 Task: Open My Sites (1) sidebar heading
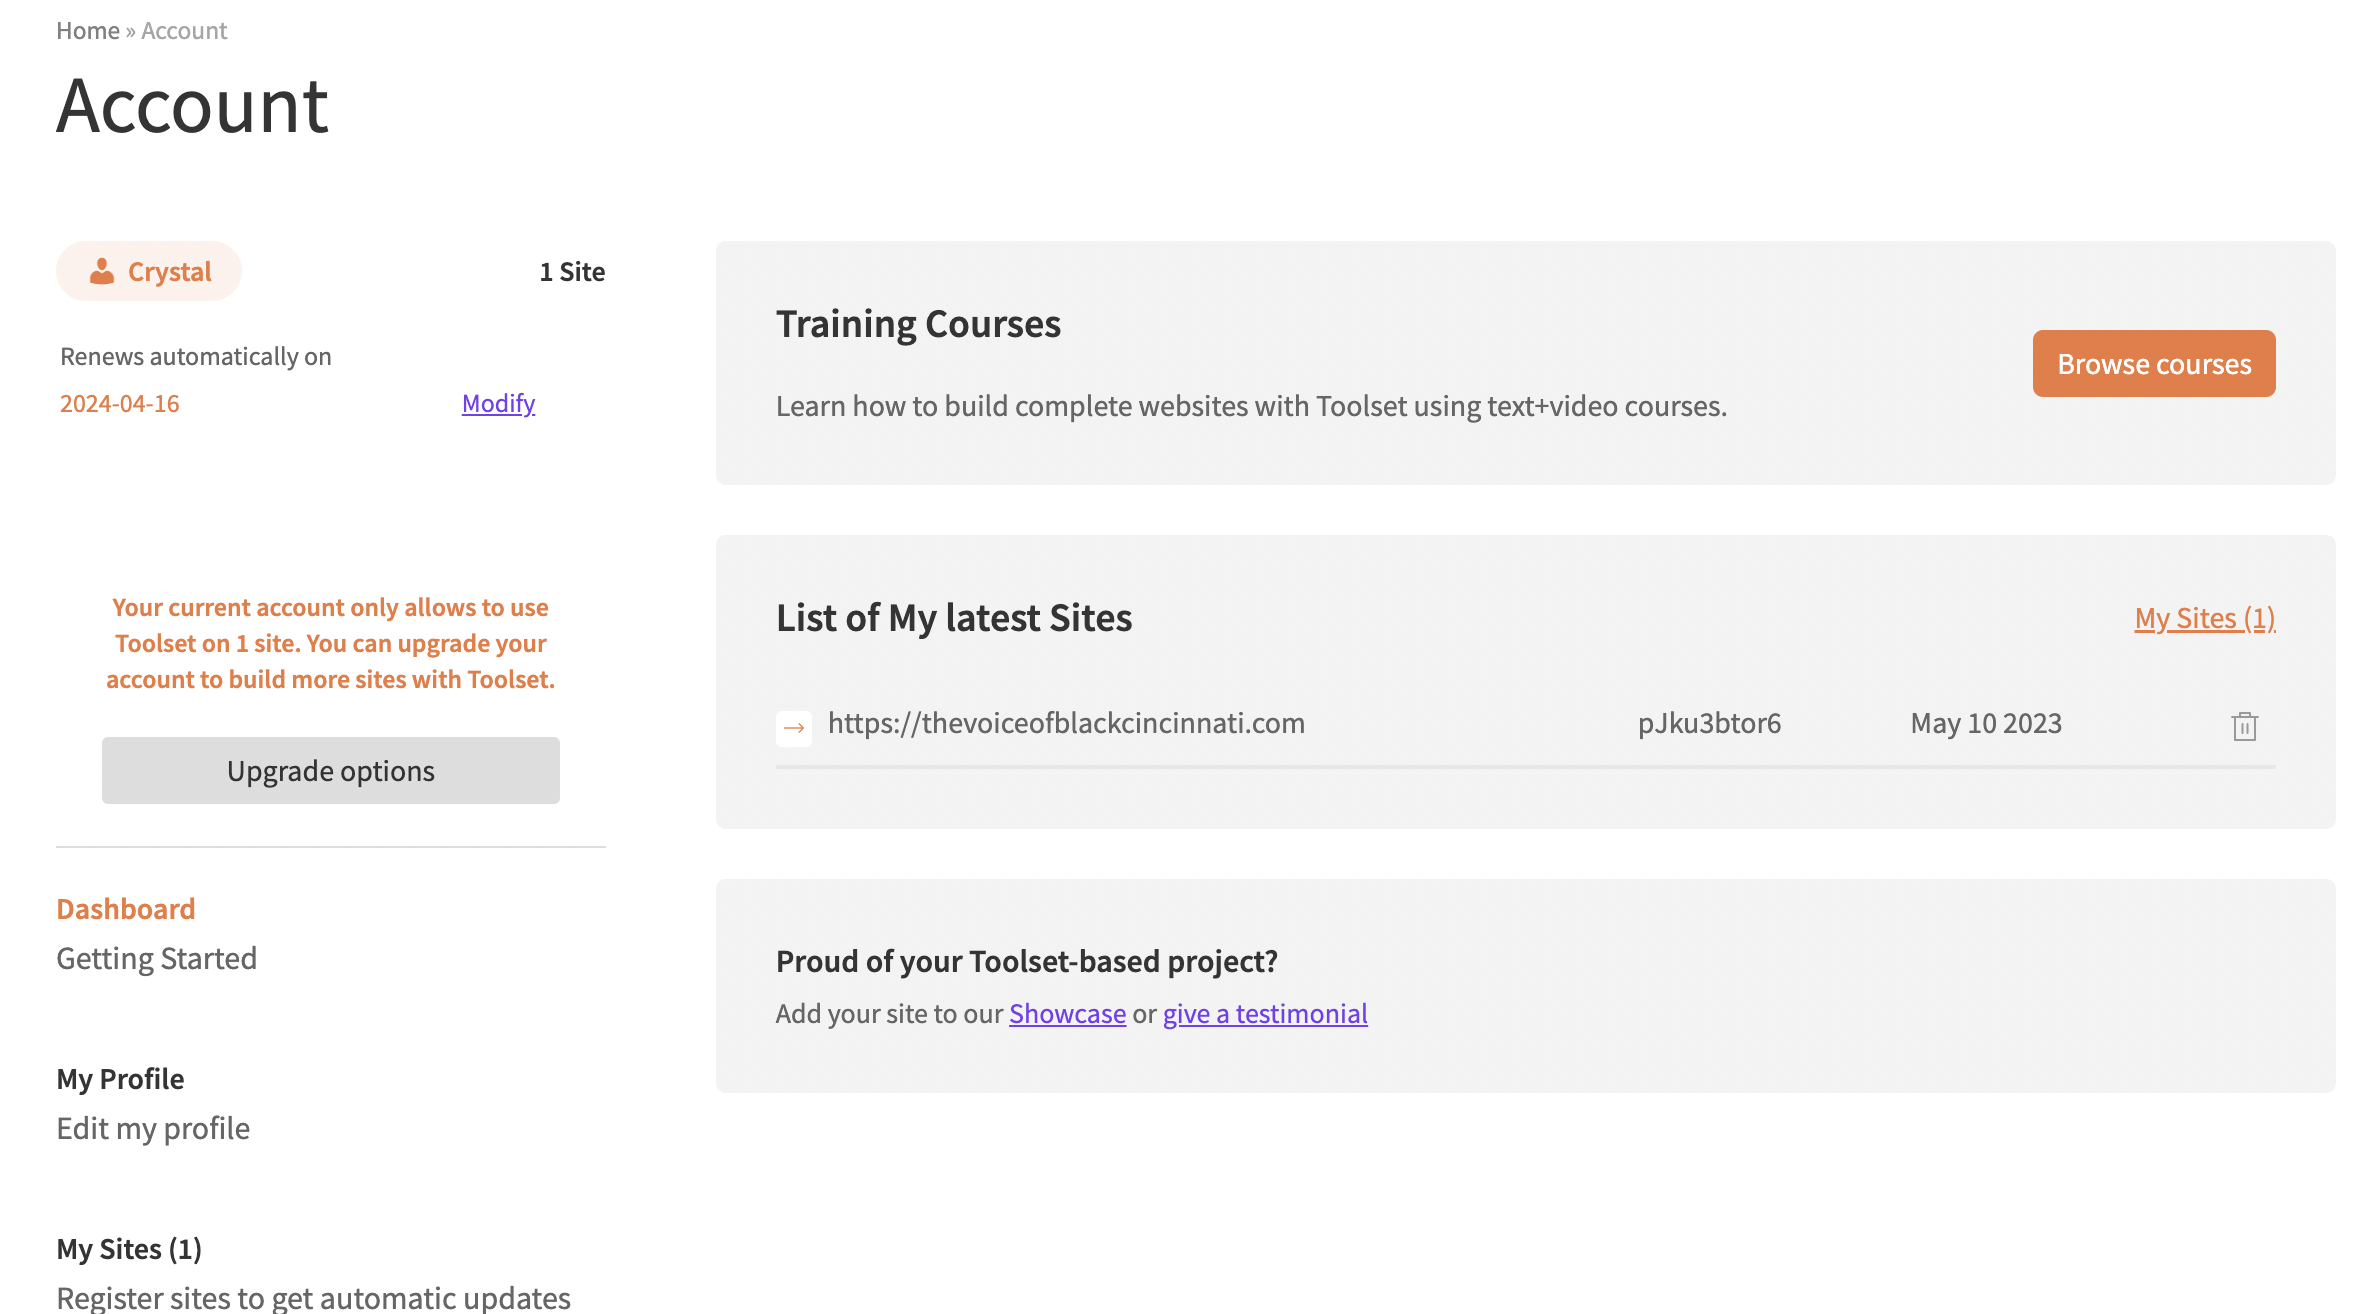coord(129,1248)
